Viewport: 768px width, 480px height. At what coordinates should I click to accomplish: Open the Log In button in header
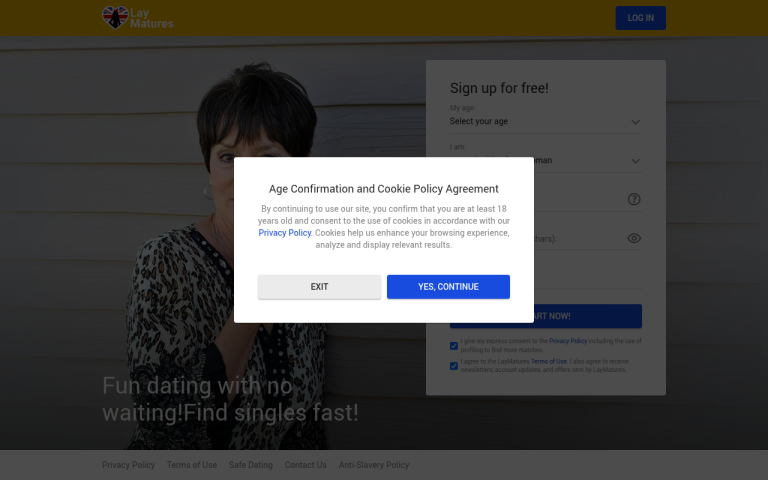641,18
